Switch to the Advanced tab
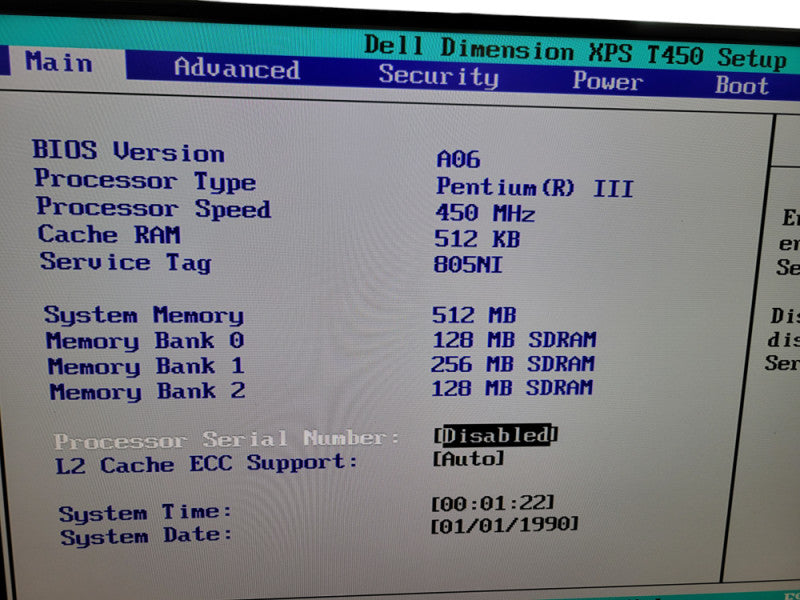Screen dimensions: 800x600 point(237,69)
